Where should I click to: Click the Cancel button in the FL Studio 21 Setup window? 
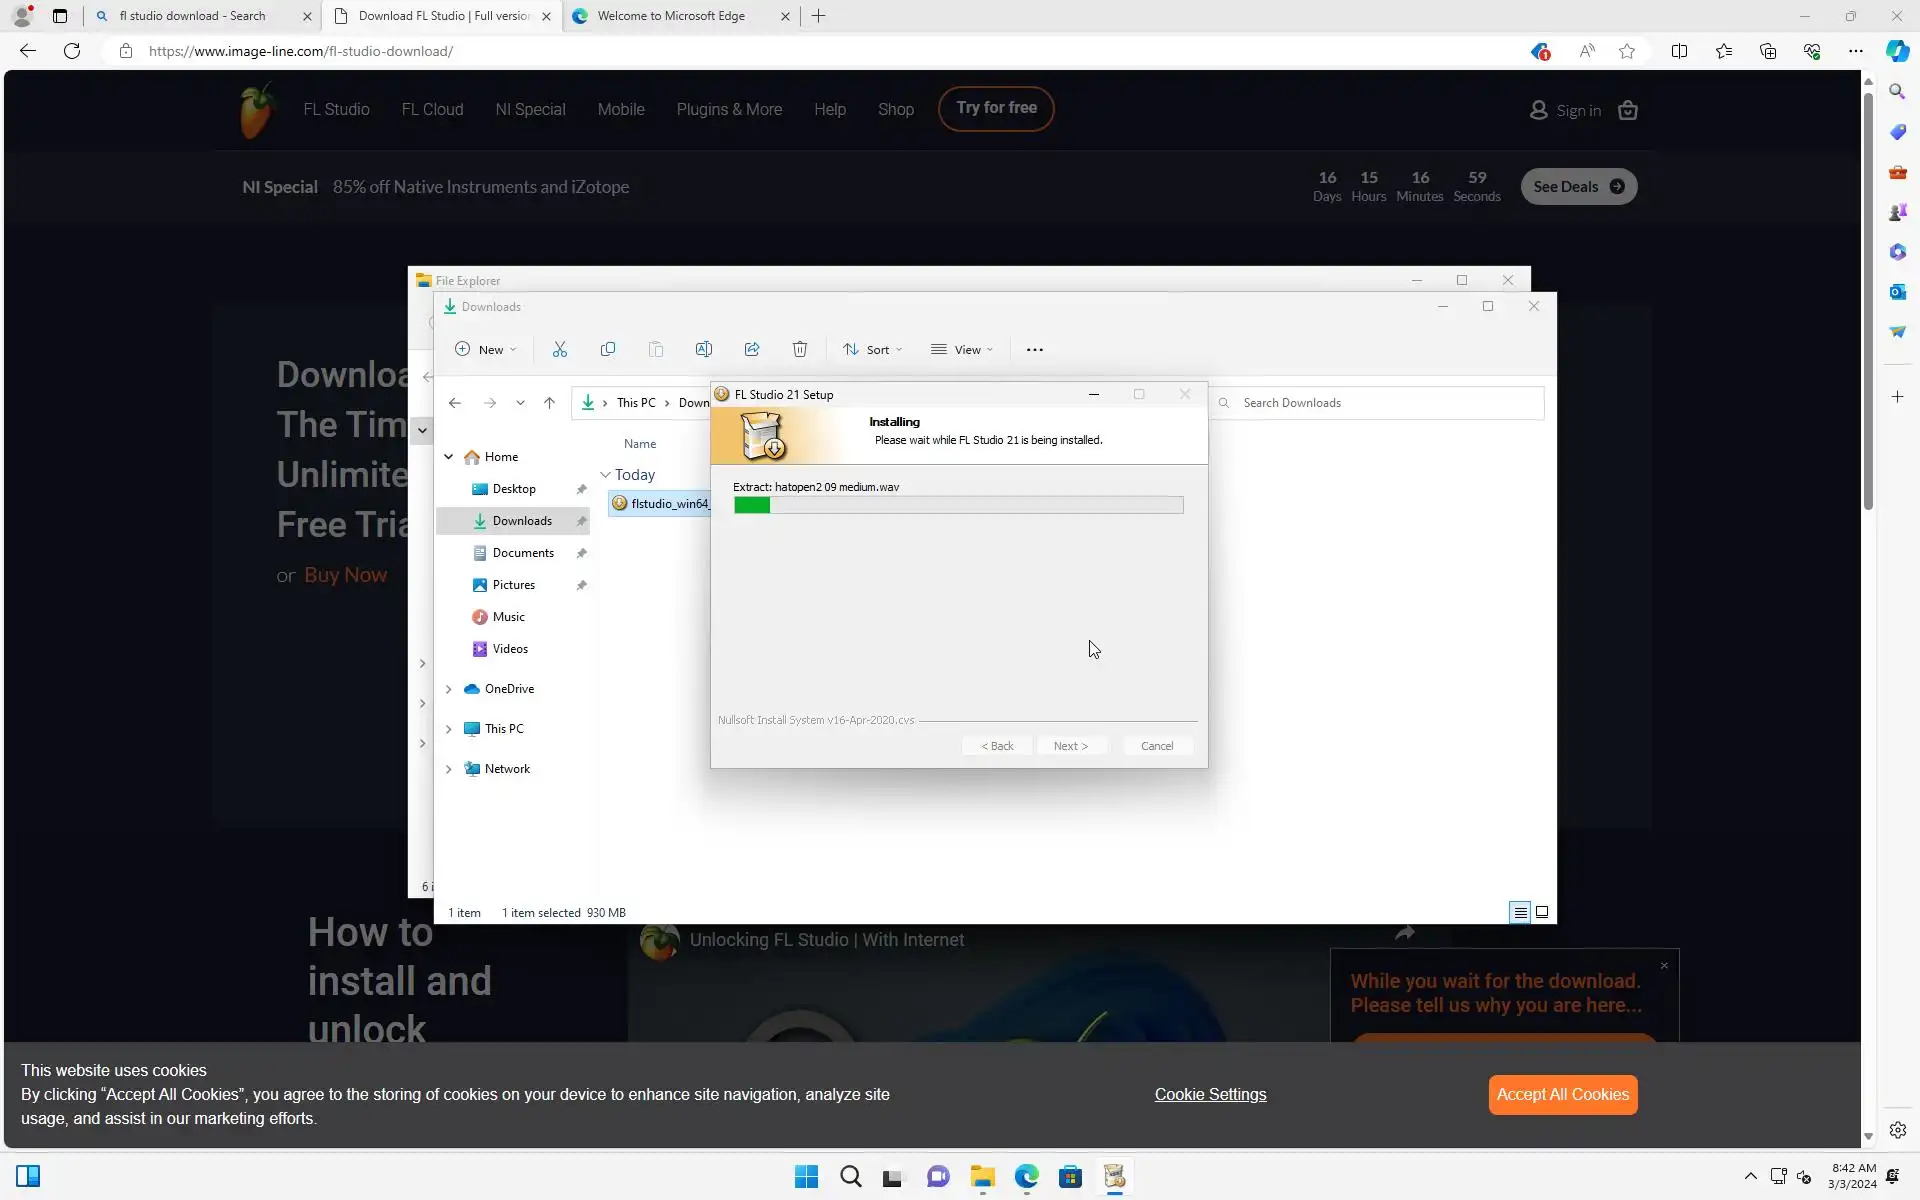[1157, 746]
